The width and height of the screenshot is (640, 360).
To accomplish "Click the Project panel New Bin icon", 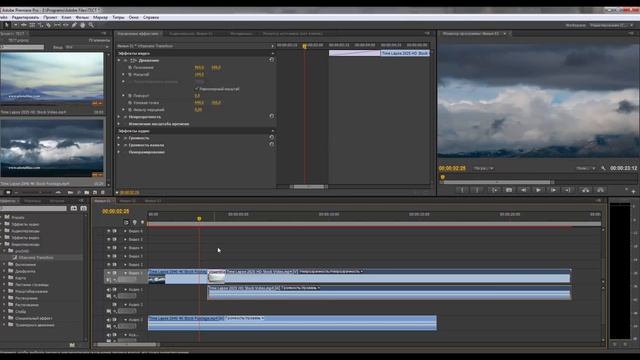I will pyautogui.click(x=87, y=192).
